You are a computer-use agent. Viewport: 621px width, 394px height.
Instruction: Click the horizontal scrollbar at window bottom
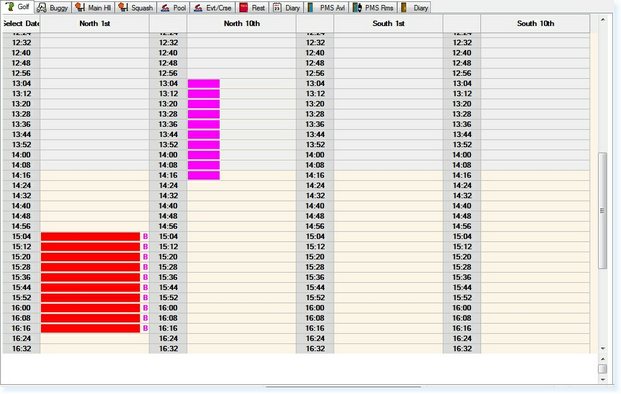point(343,387)
